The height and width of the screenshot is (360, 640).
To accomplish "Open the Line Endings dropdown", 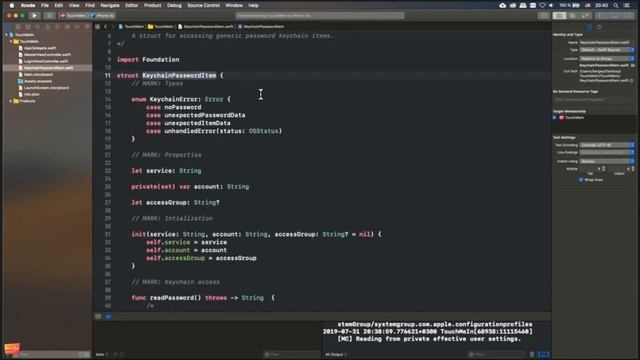I will 607,153.
